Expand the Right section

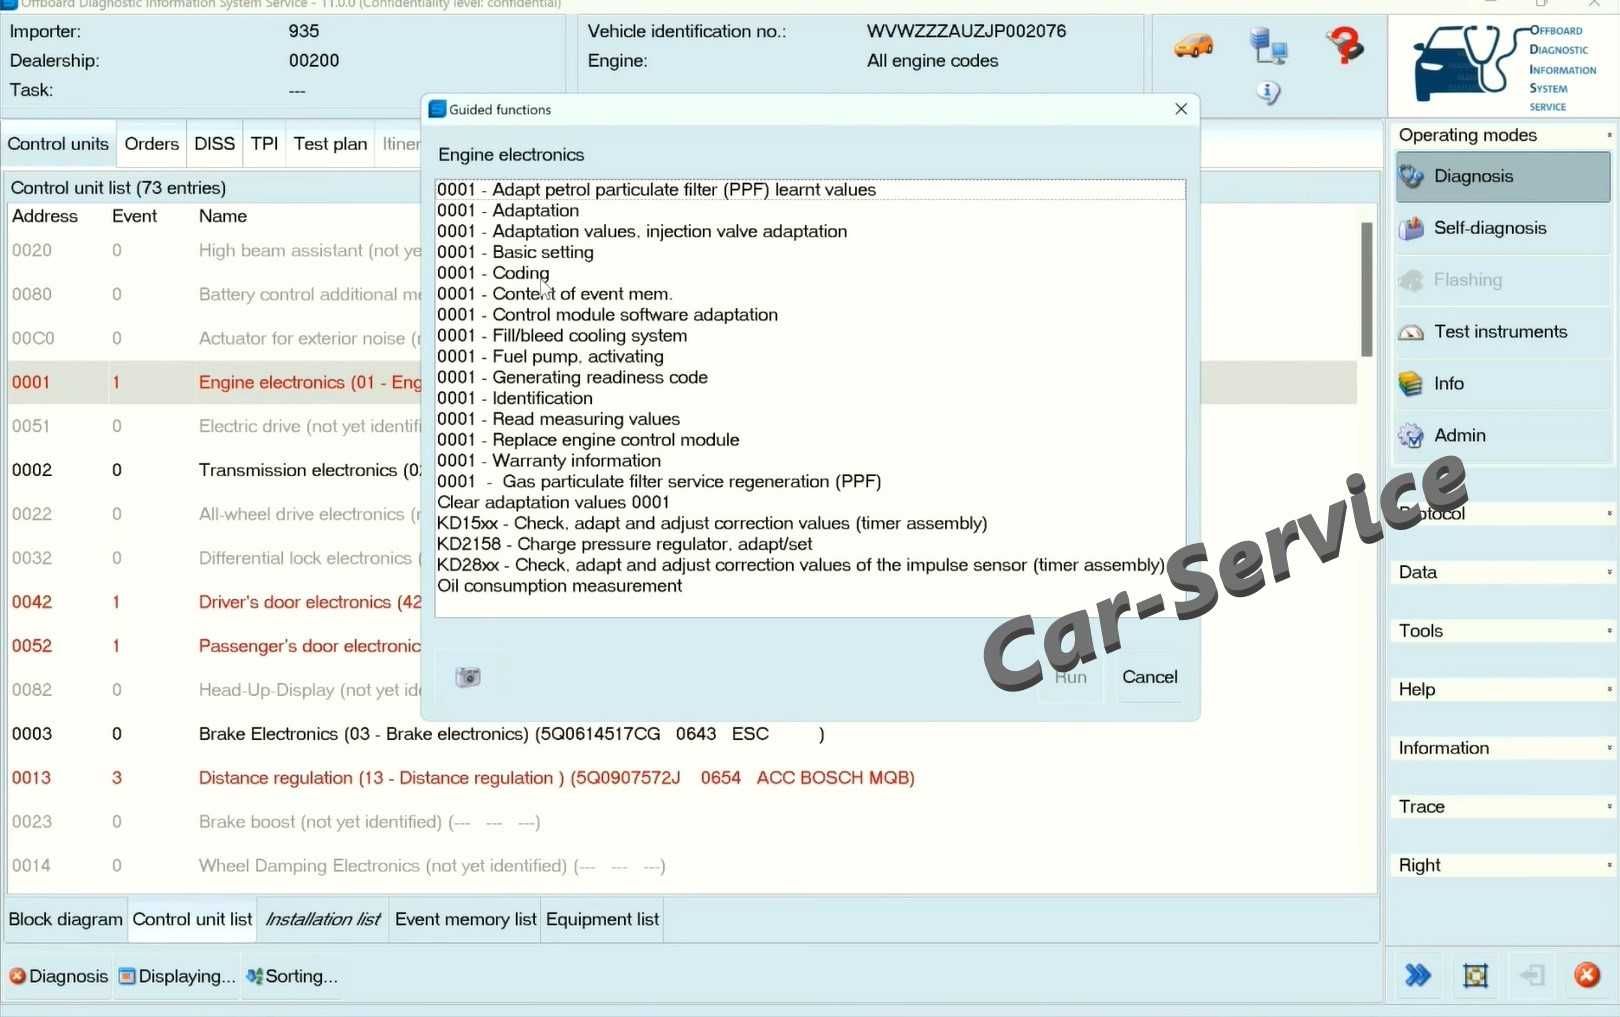coord(1502,865)
